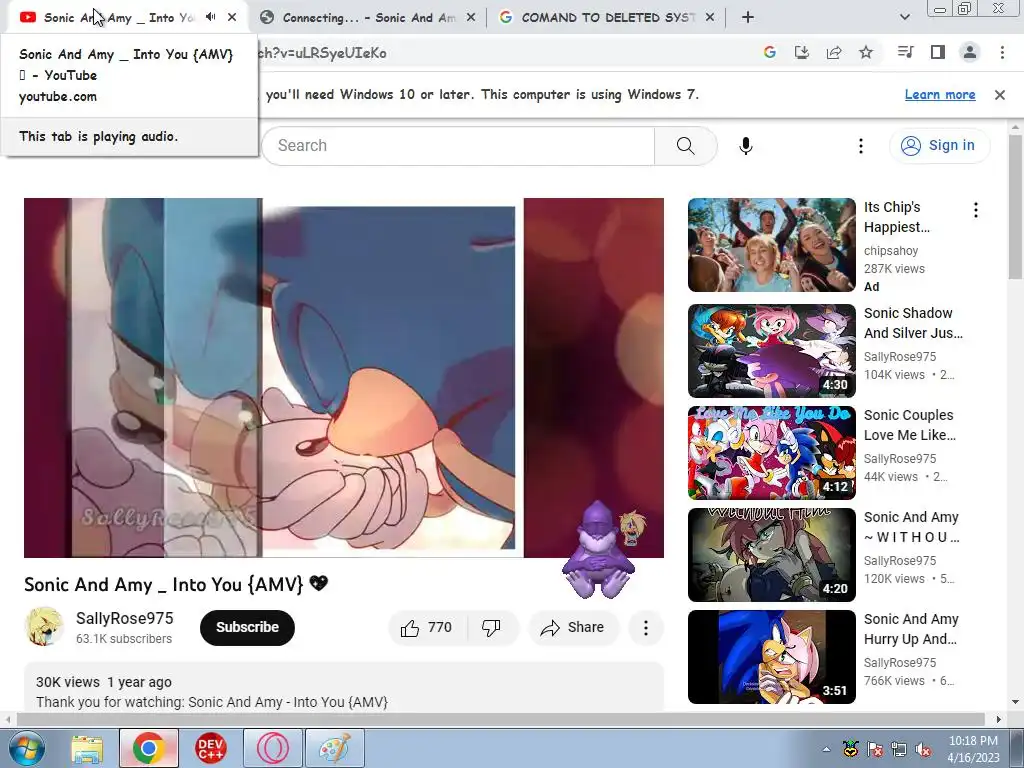The height and width of the screenshot is (768, 1024).
Task: Open the Its Chip's Happiest ad thumbnail
Action: [x=771, y=245]
